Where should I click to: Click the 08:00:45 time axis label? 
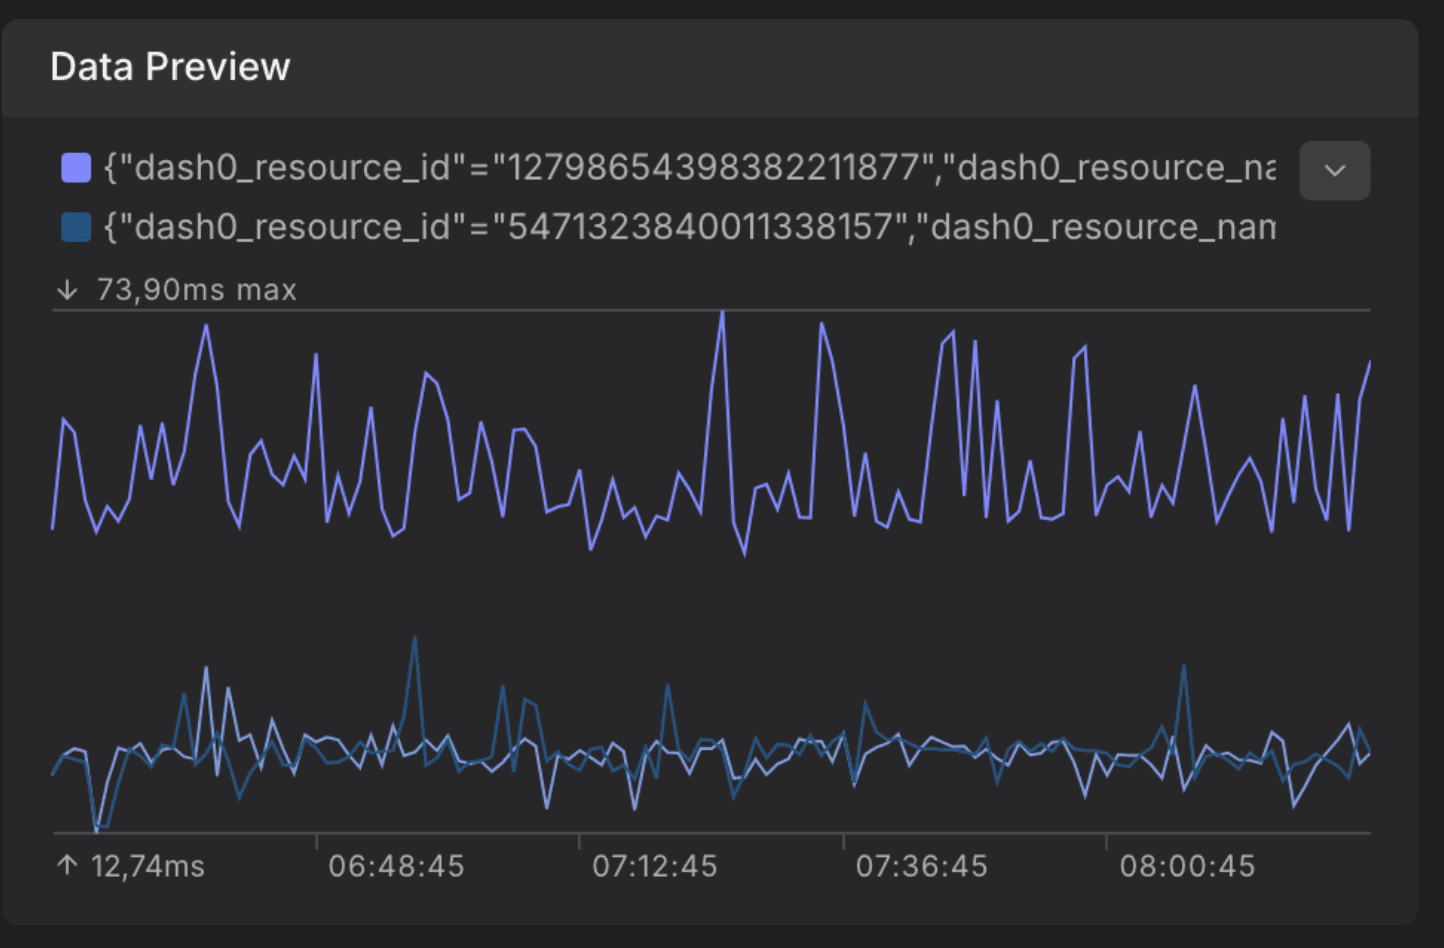1187,866
